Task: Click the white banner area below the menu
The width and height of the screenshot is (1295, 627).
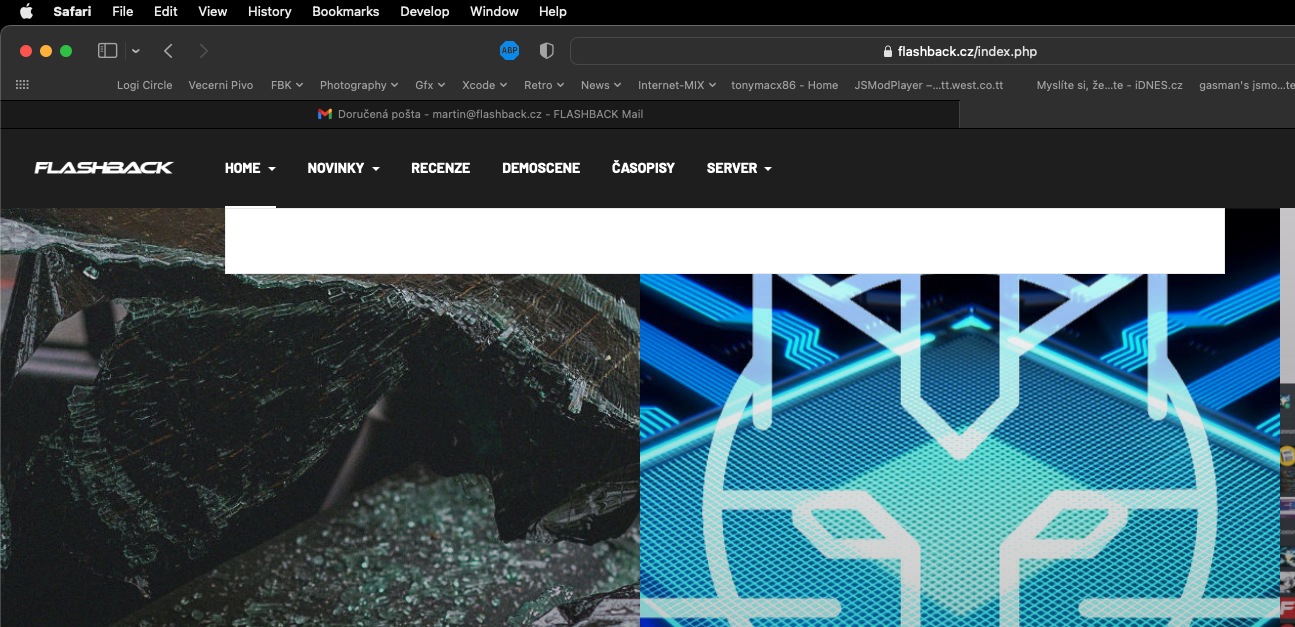Action: click(x=725, y=240)
